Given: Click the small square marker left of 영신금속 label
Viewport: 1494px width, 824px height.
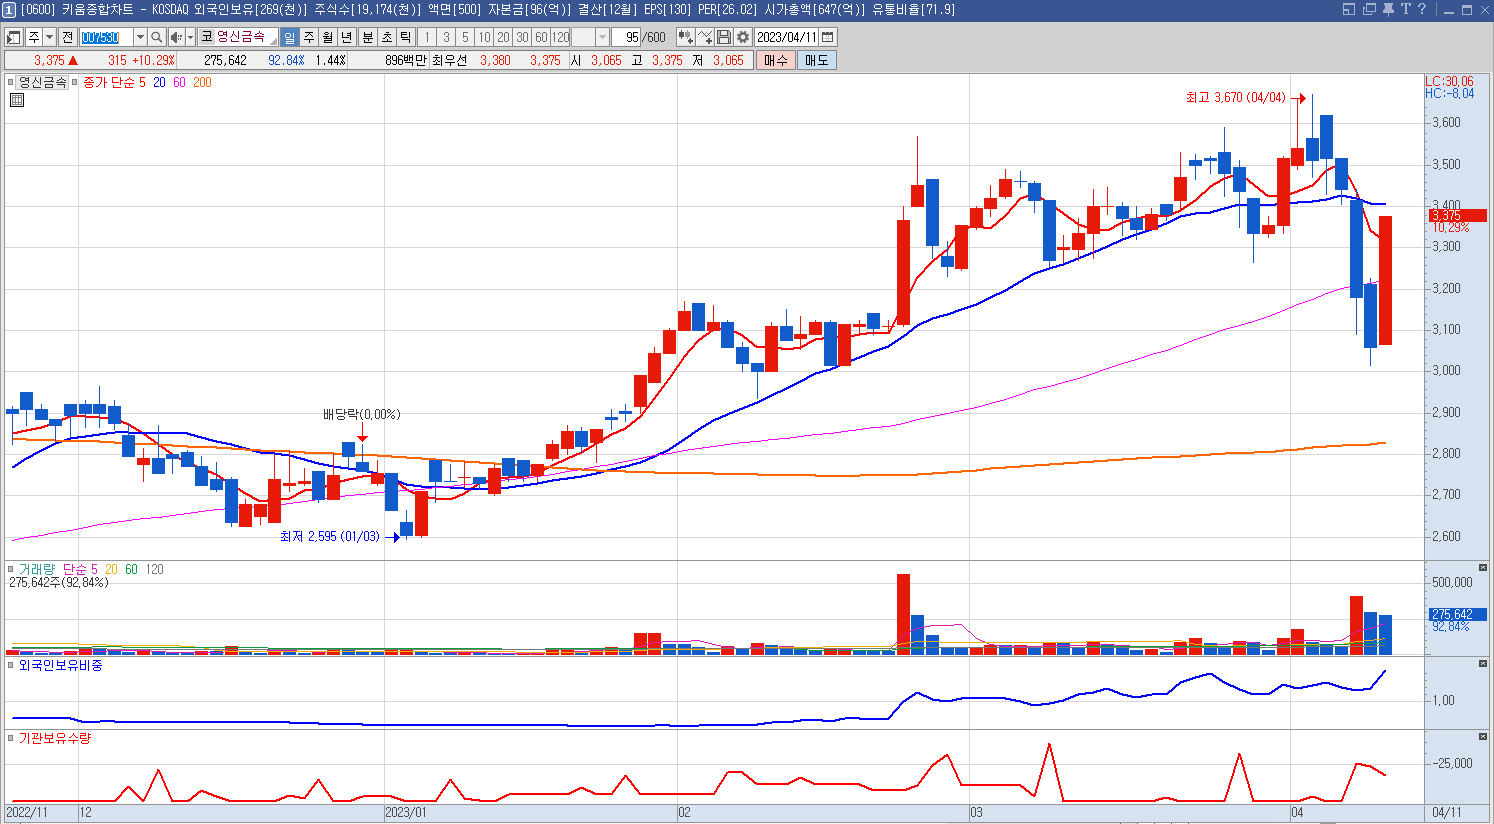Looking at the screenshot, I should pyautogui.click(x=11, y=83).
